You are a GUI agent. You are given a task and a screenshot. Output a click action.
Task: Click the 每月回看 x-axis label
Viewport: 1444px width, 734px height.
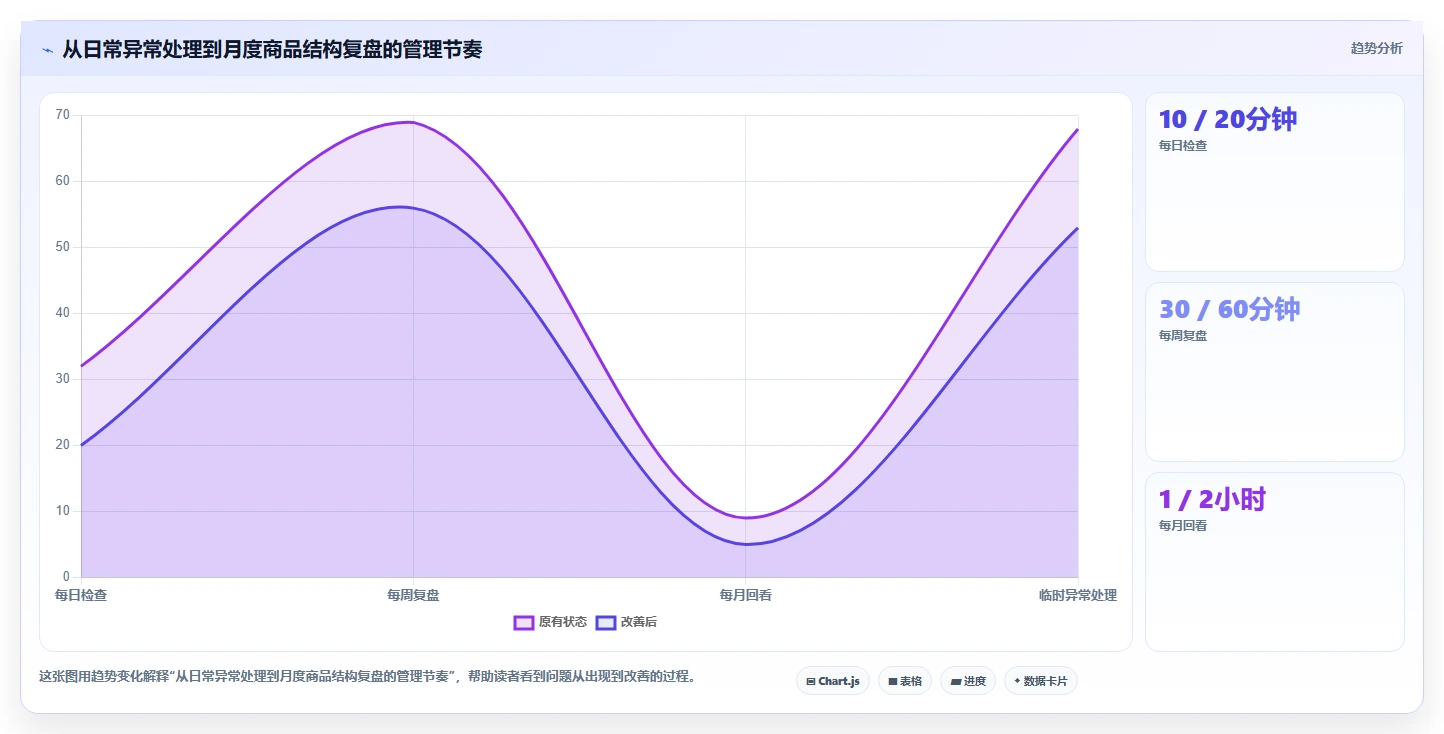(x=745, y=595)
